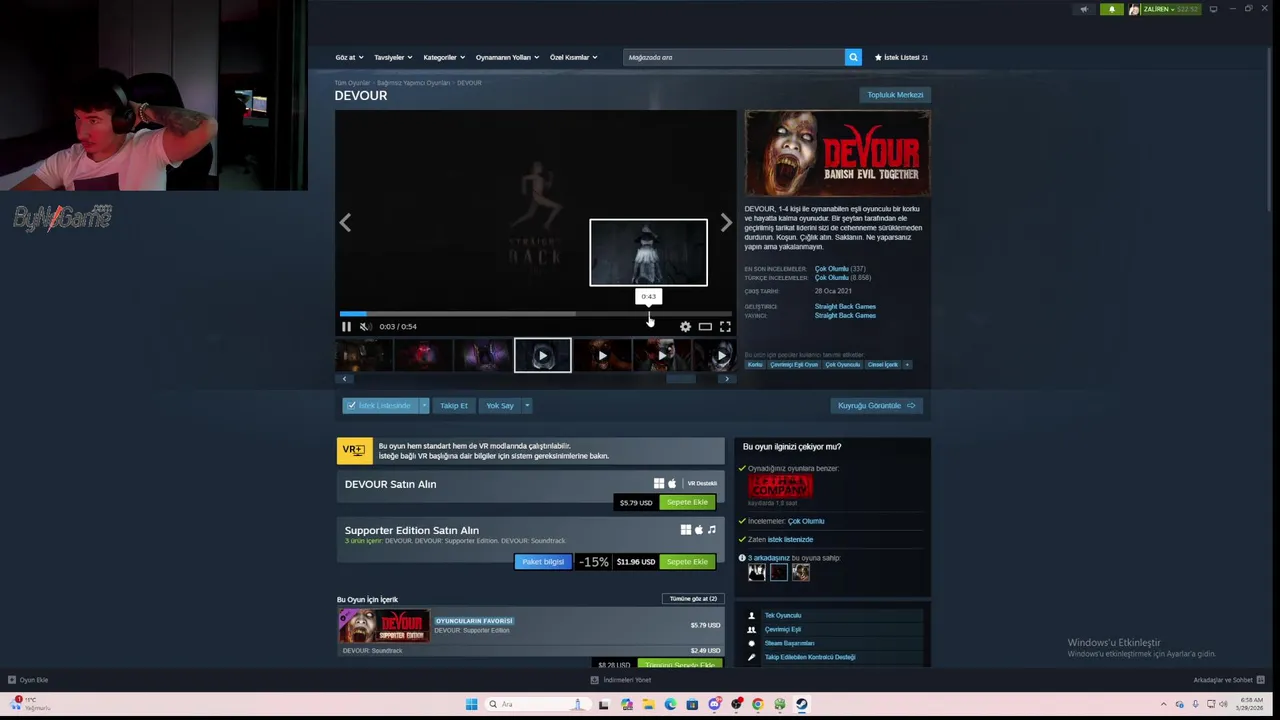Go to next media with right arrow

pyautogui.click(x=726, y=223)
